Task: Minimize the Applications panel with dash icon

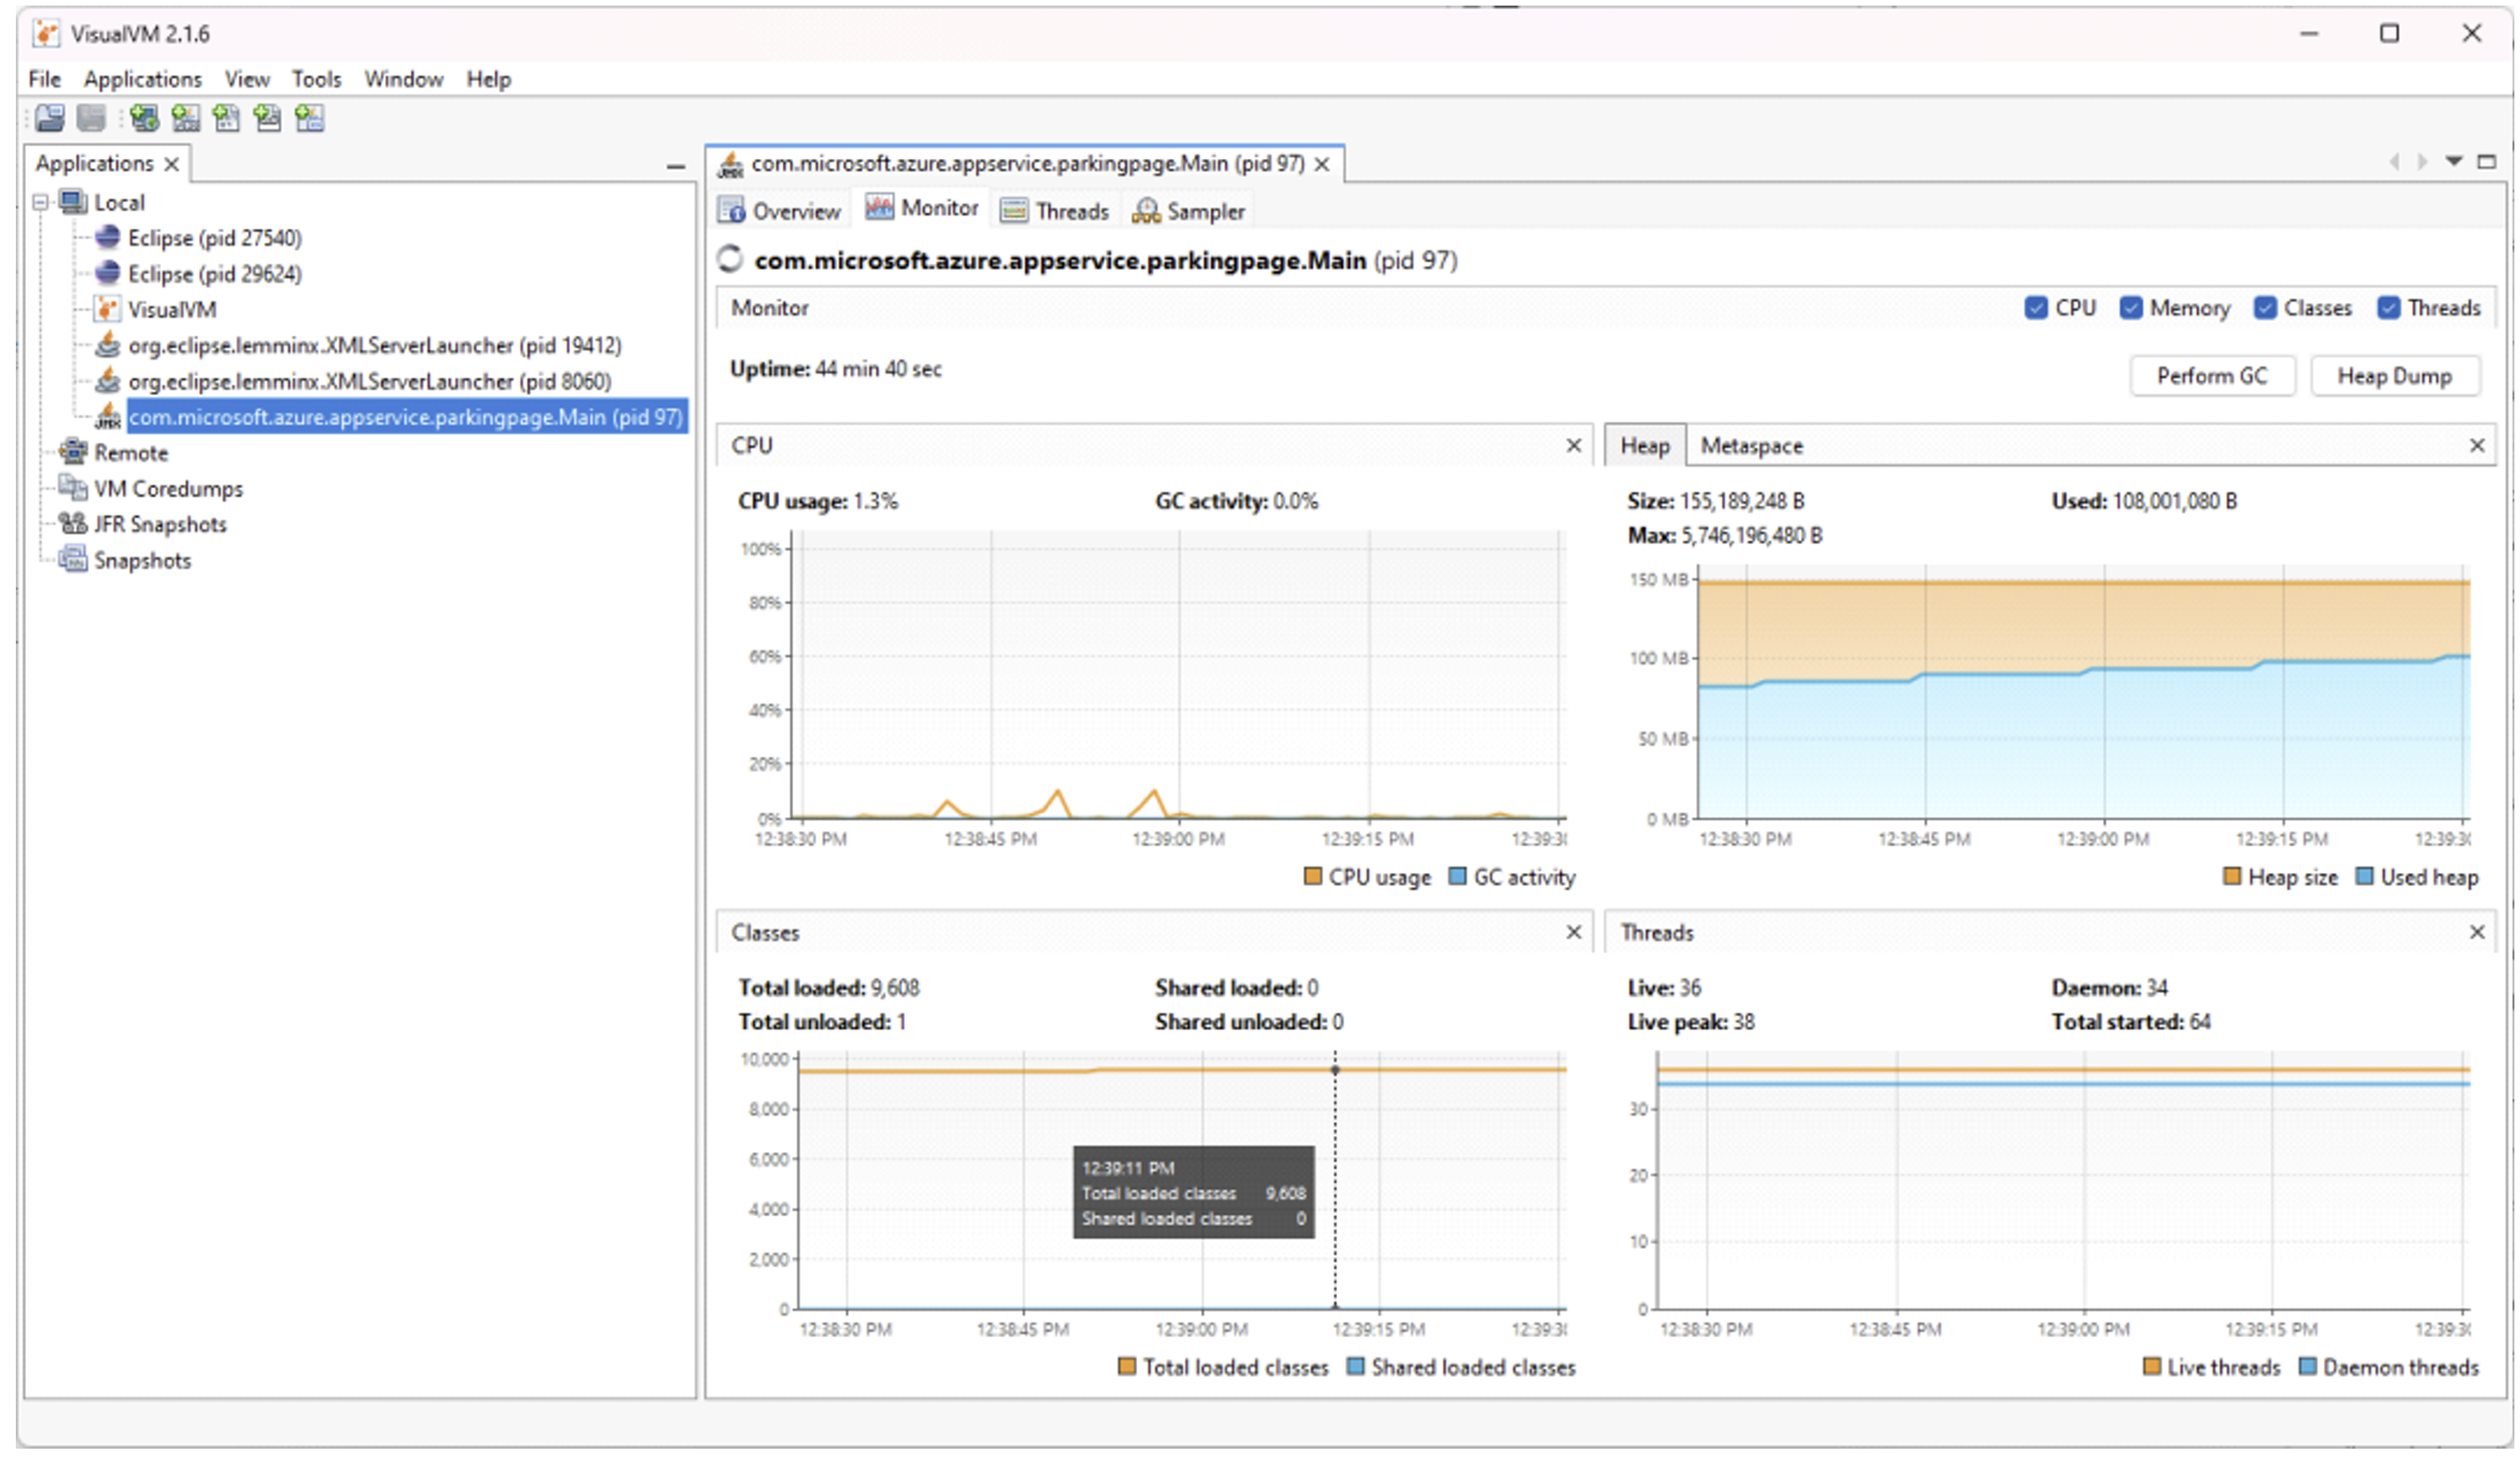Action: point(676,166)
